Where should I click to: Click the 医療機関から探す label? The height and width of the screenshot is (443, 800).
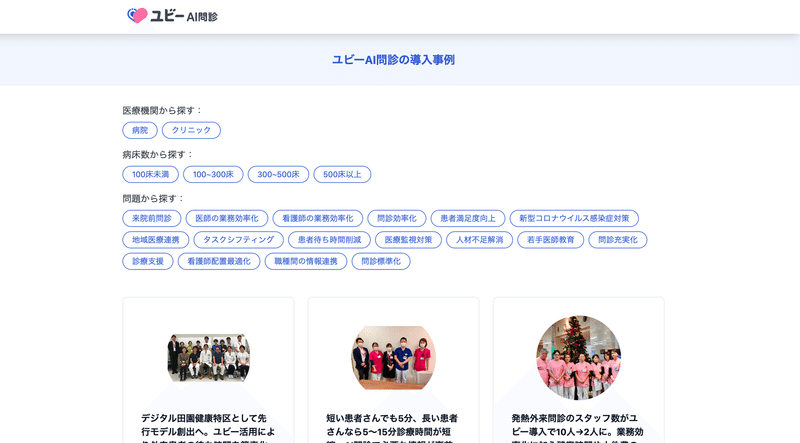pyautogui.click(x=162, y=110)
